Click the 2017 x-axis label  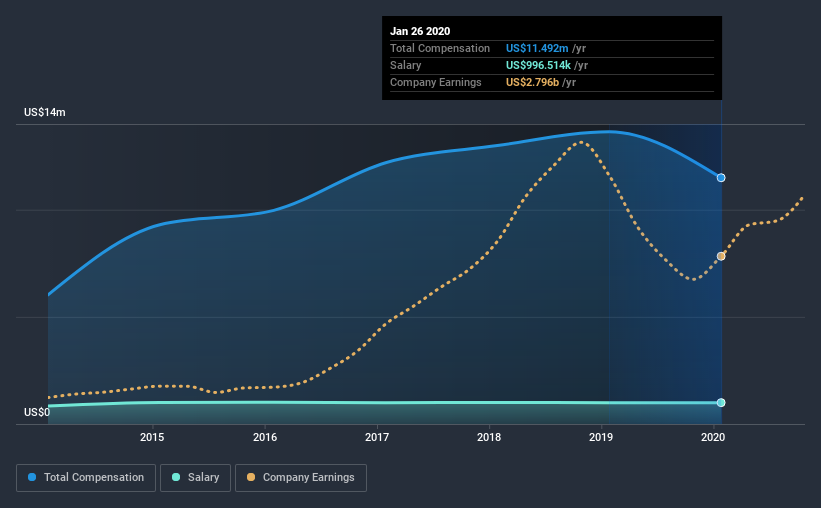(377, 437)
